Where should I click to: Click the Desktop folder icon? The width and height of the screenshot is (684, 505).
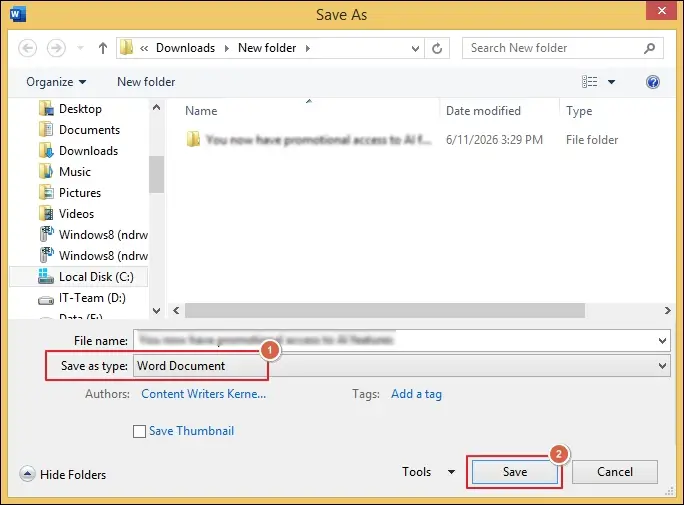46,108
